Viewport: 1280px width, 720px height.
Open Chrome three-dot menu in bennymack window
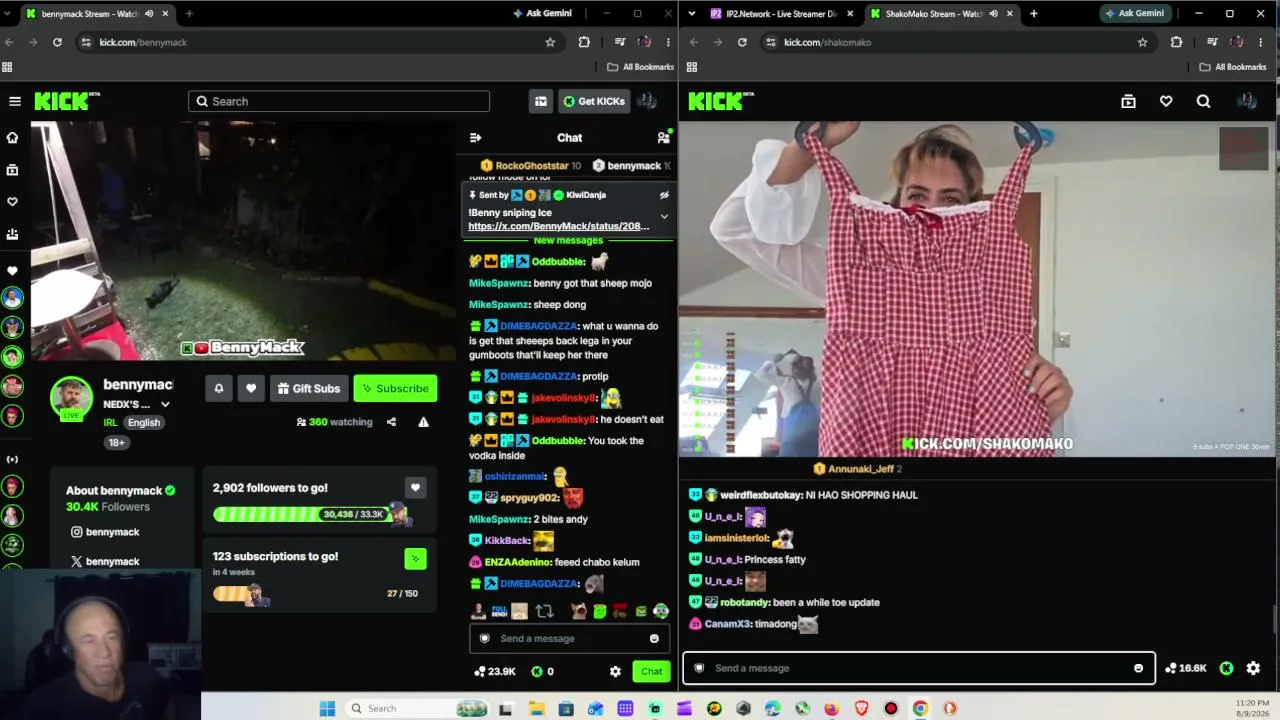tap(668, 42)
